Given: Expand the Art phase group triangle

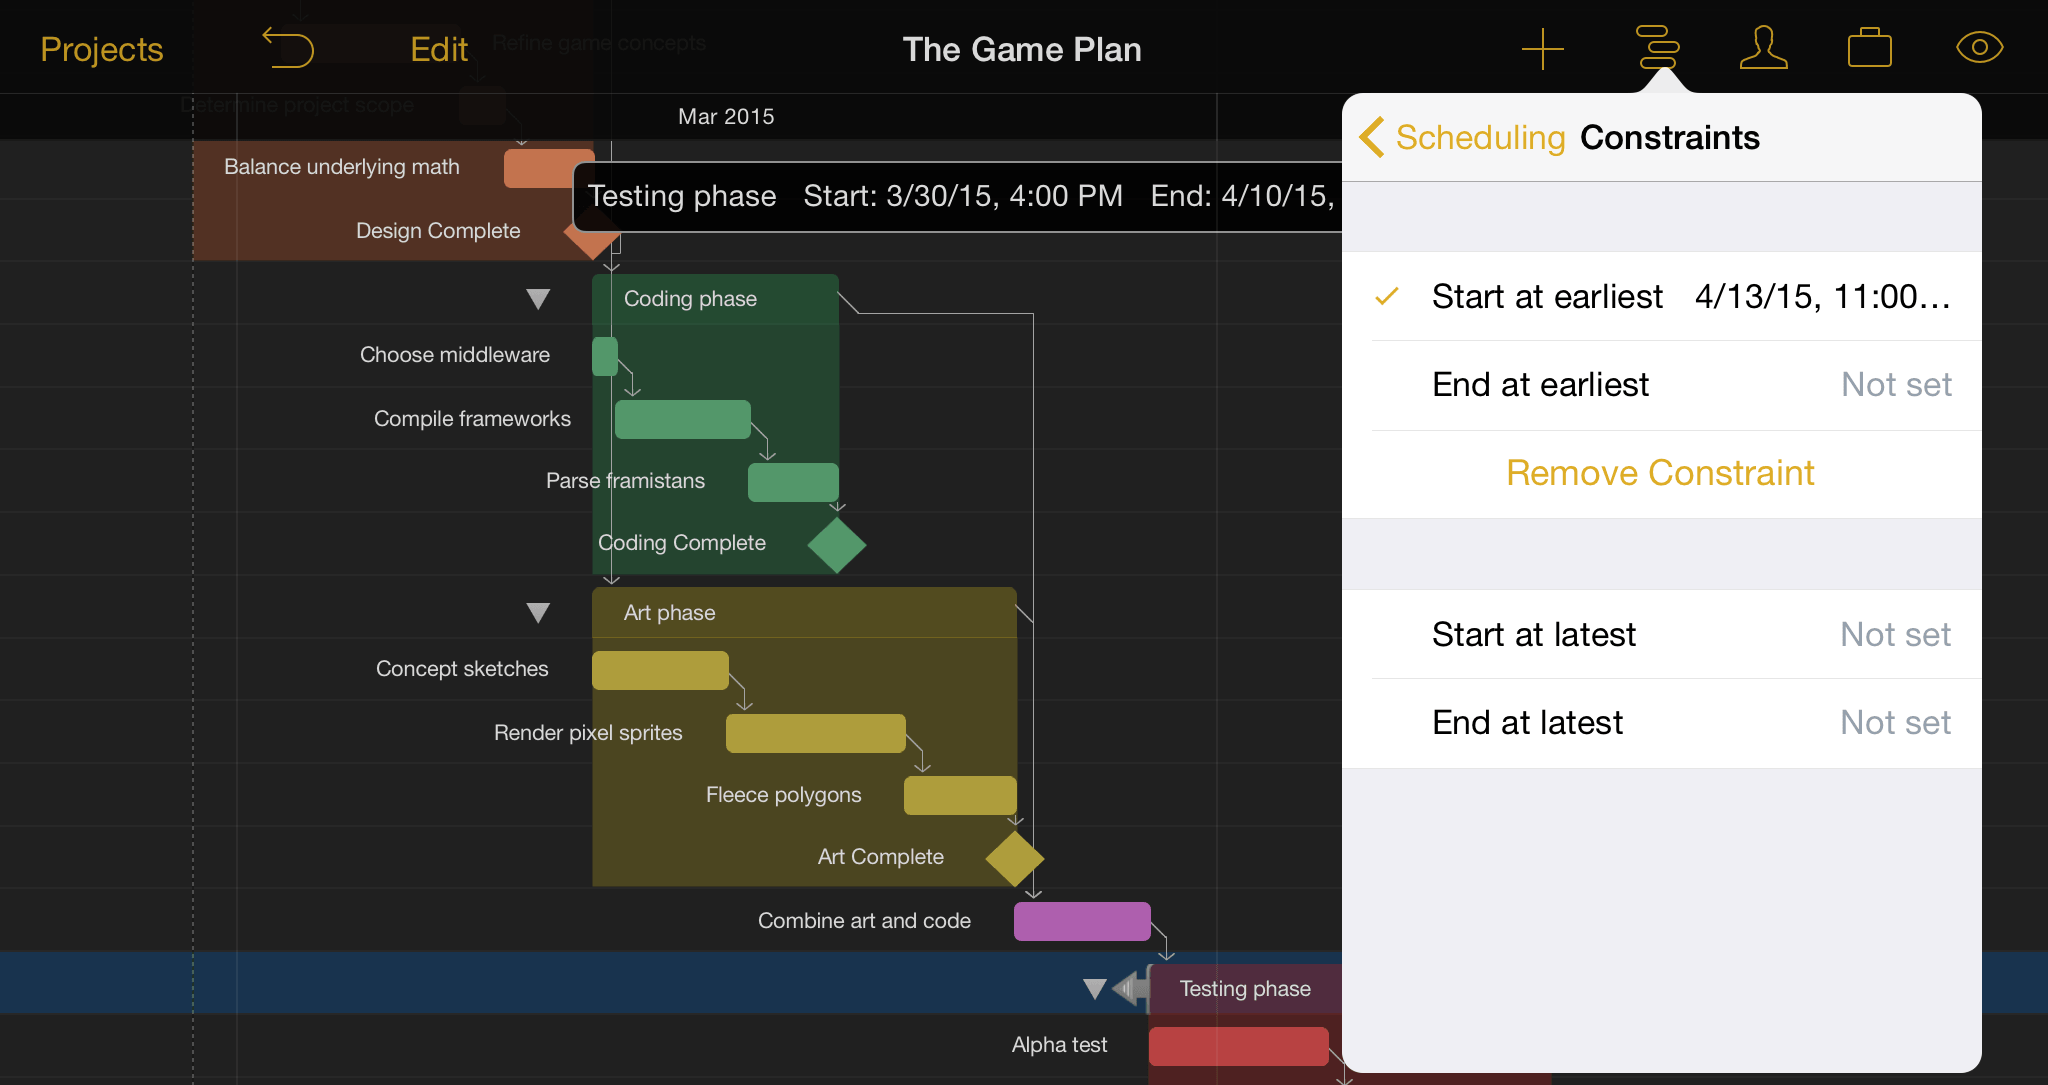Looking at the screenshot, I should 538,612.
